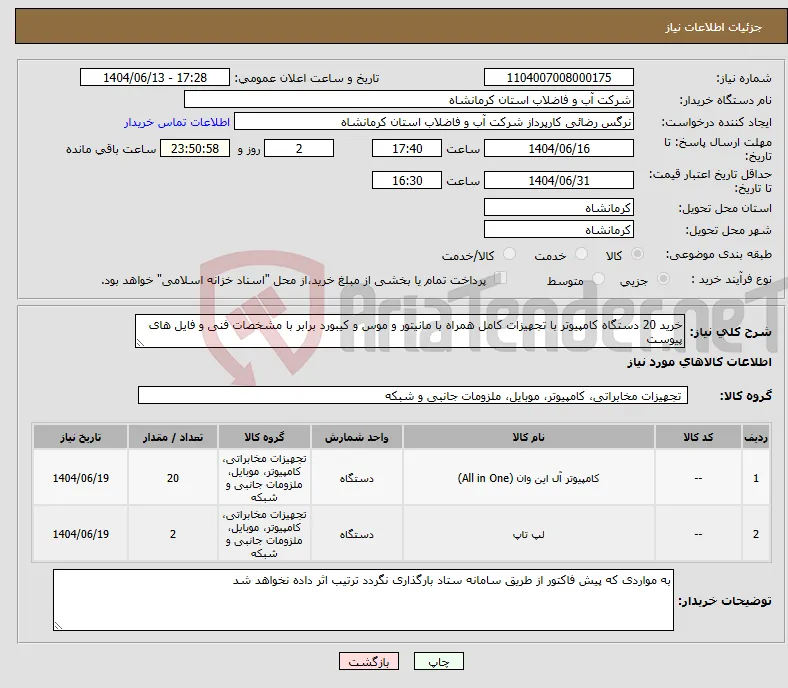Select the خدمت radio button
The height and width of the screenshot is (688, 788).
(581, 254)
